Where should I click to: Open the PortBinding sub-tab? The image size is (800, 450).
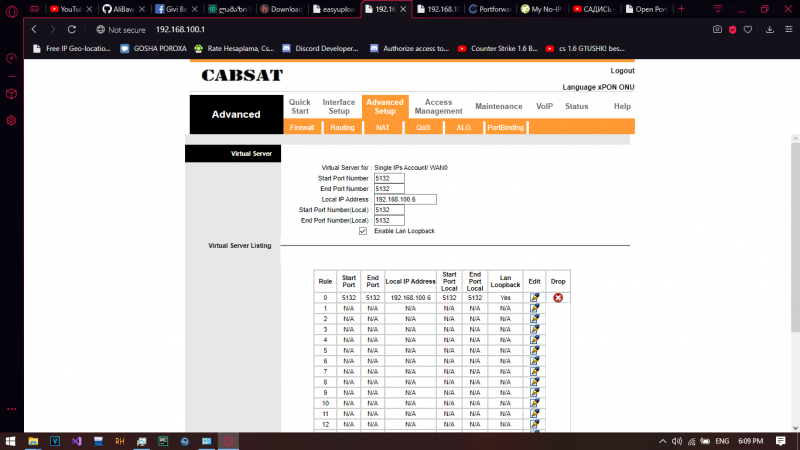pos(505,128)
